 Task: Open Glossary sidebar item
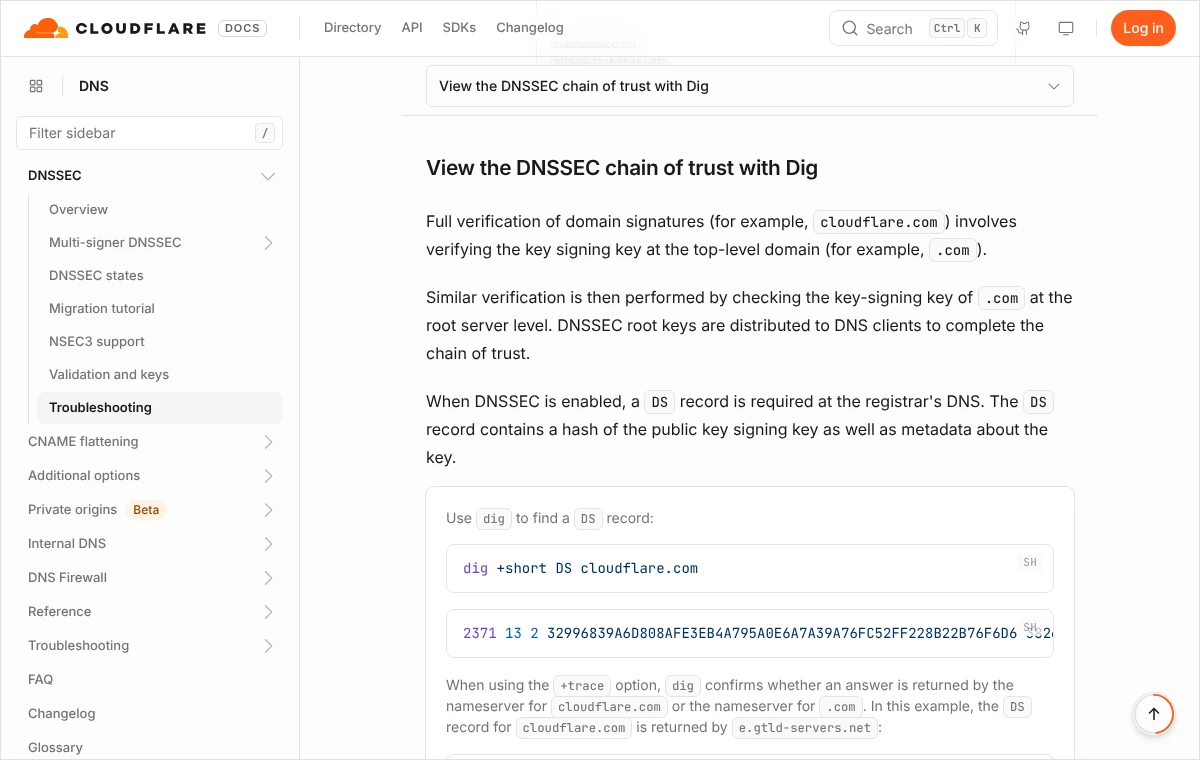click(x=55, y=747)
